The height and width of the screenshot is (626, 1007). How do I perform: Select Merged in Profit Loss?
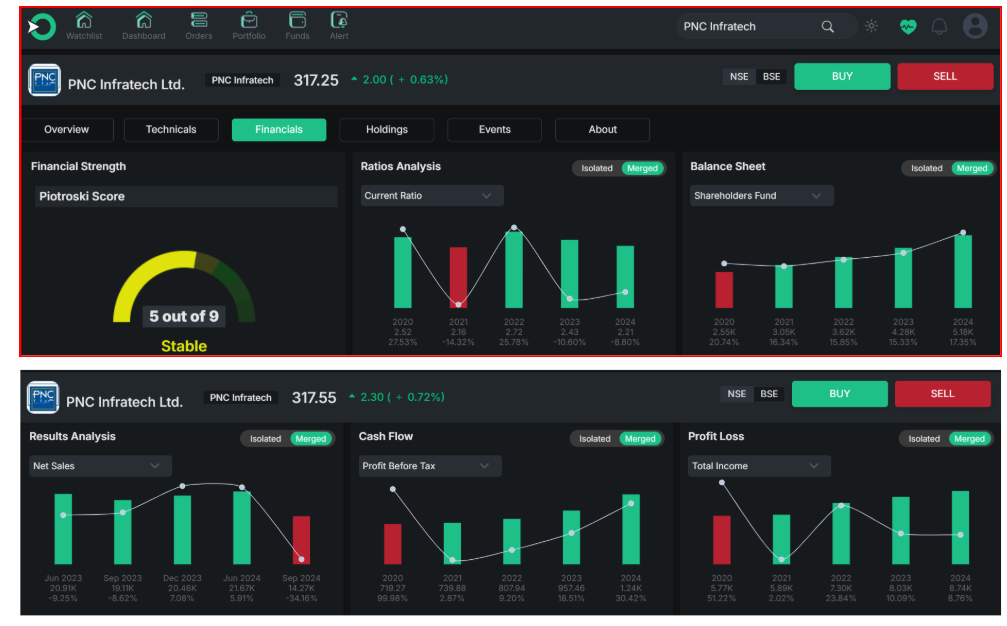(x=970, y=439)
